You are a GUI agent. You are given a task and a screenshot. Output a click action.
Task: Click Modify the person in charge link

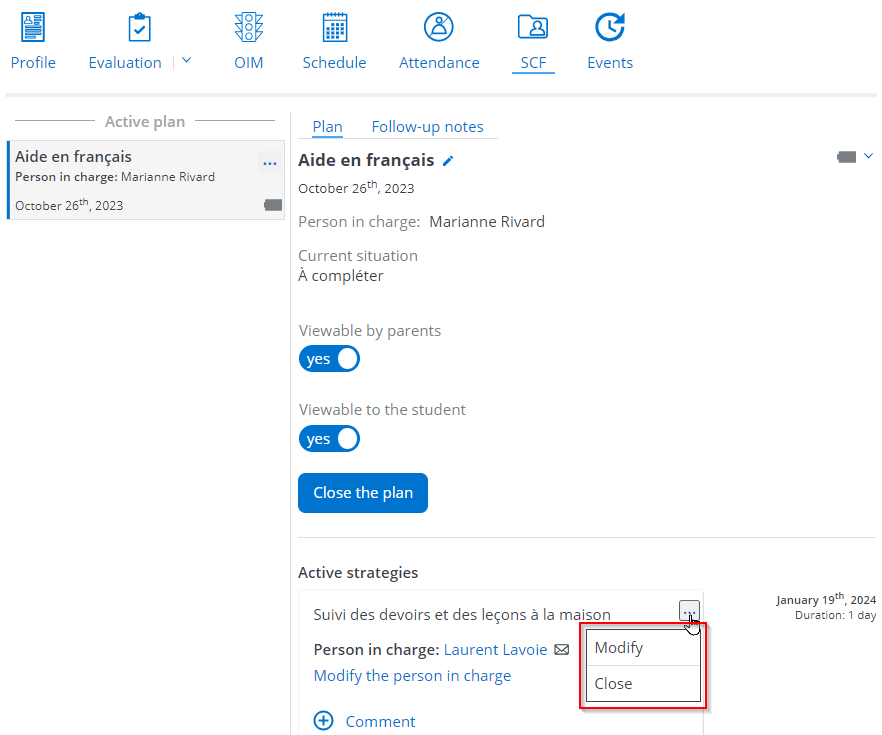[x=412, y=676]
